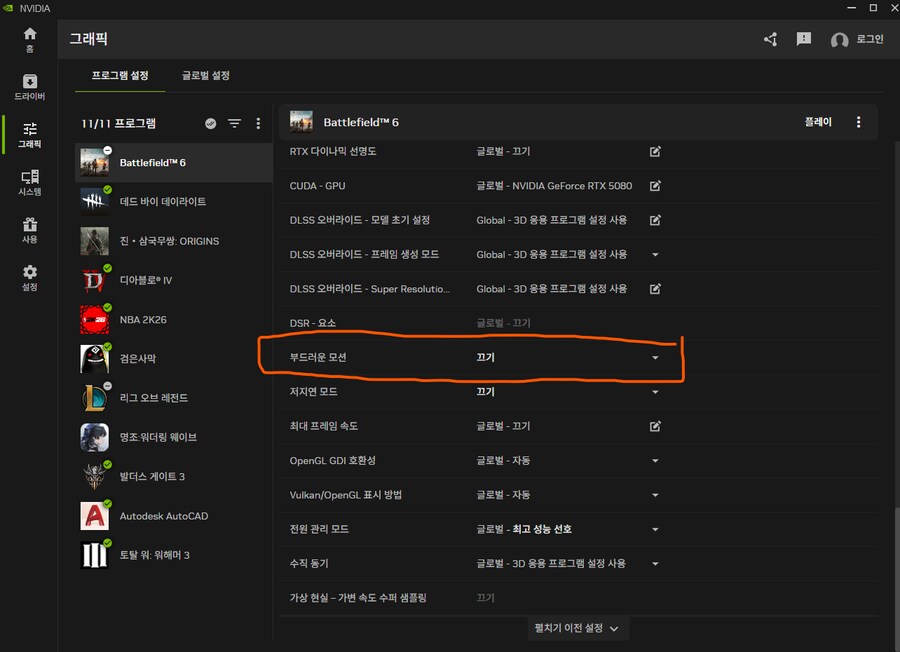Select the 프로그램 설정 tab

point(120,76)
